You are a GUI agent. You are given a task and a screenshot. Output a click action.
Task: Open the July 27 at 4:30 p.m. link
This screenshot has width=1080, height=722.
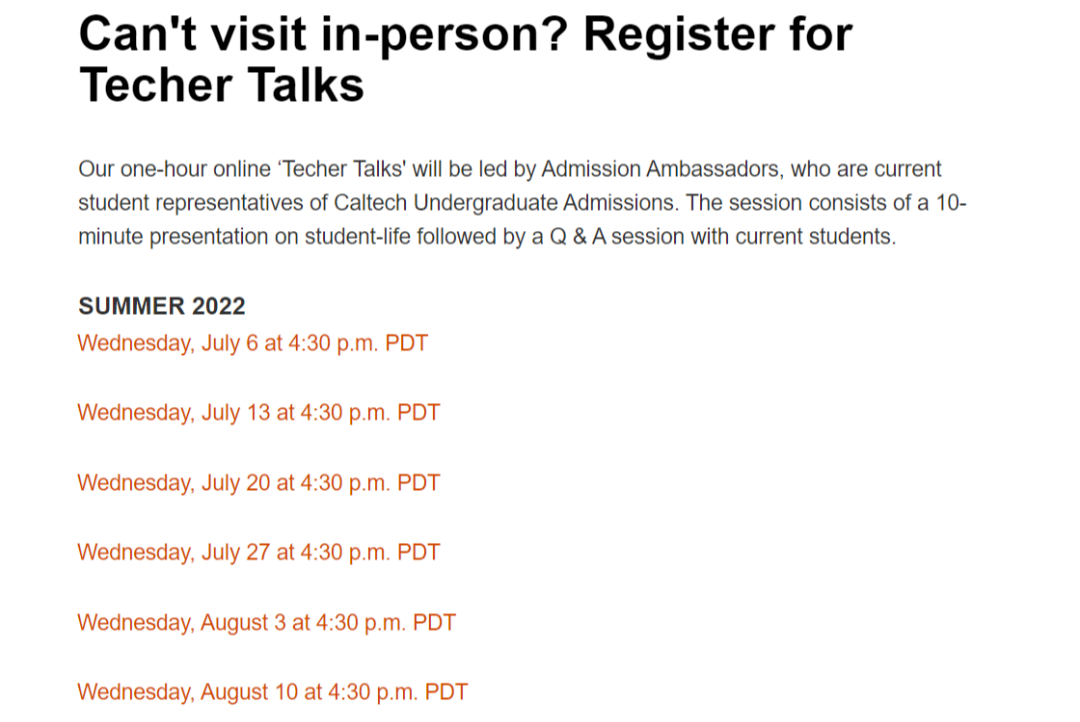coord(258,552)
